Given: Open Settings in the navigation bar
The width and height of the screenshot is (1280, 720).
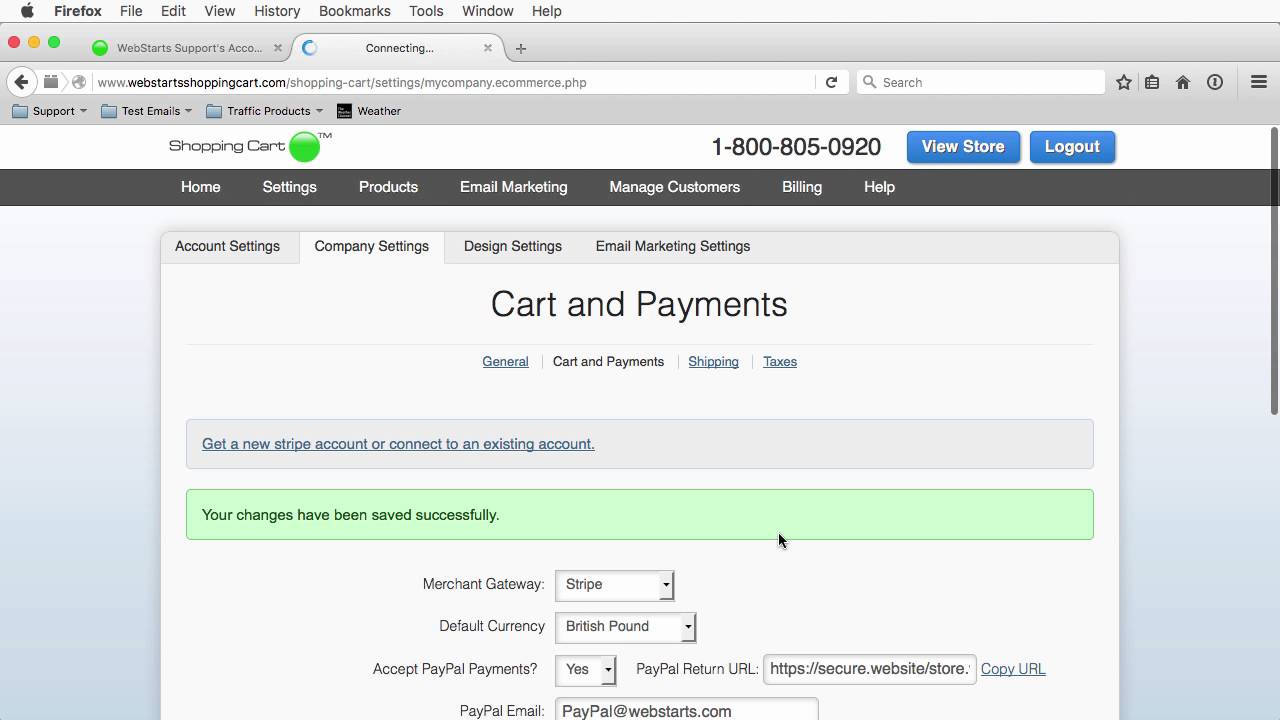Looking at the screenshot, I should tap(289, 187).
